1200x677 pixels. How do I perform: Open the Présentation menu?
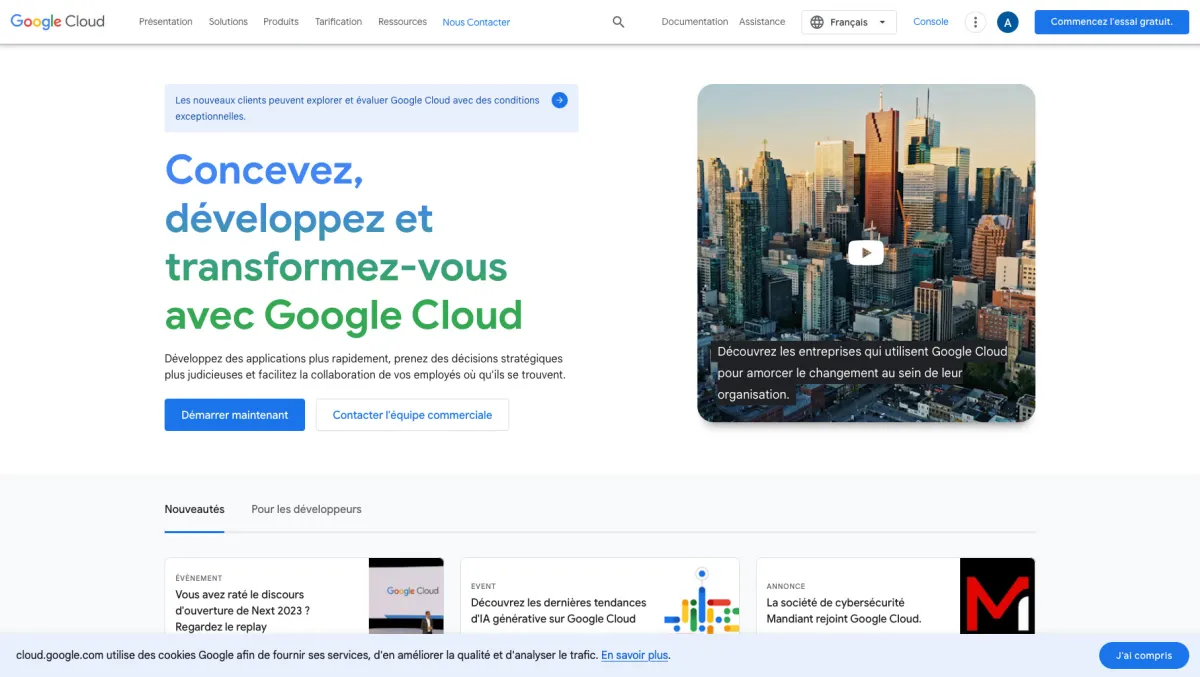coord(166,22)
